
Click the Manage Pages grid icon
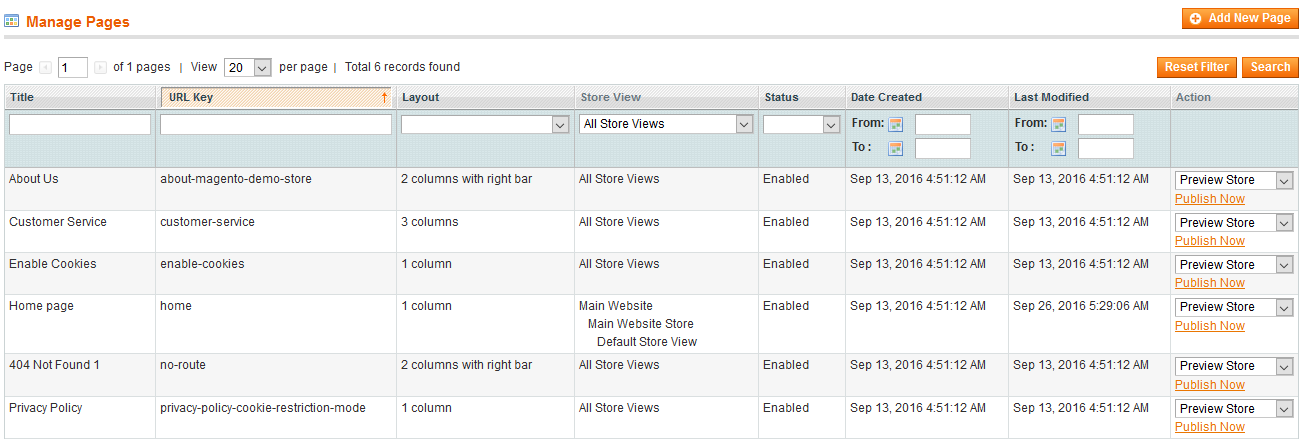[12, 21]
